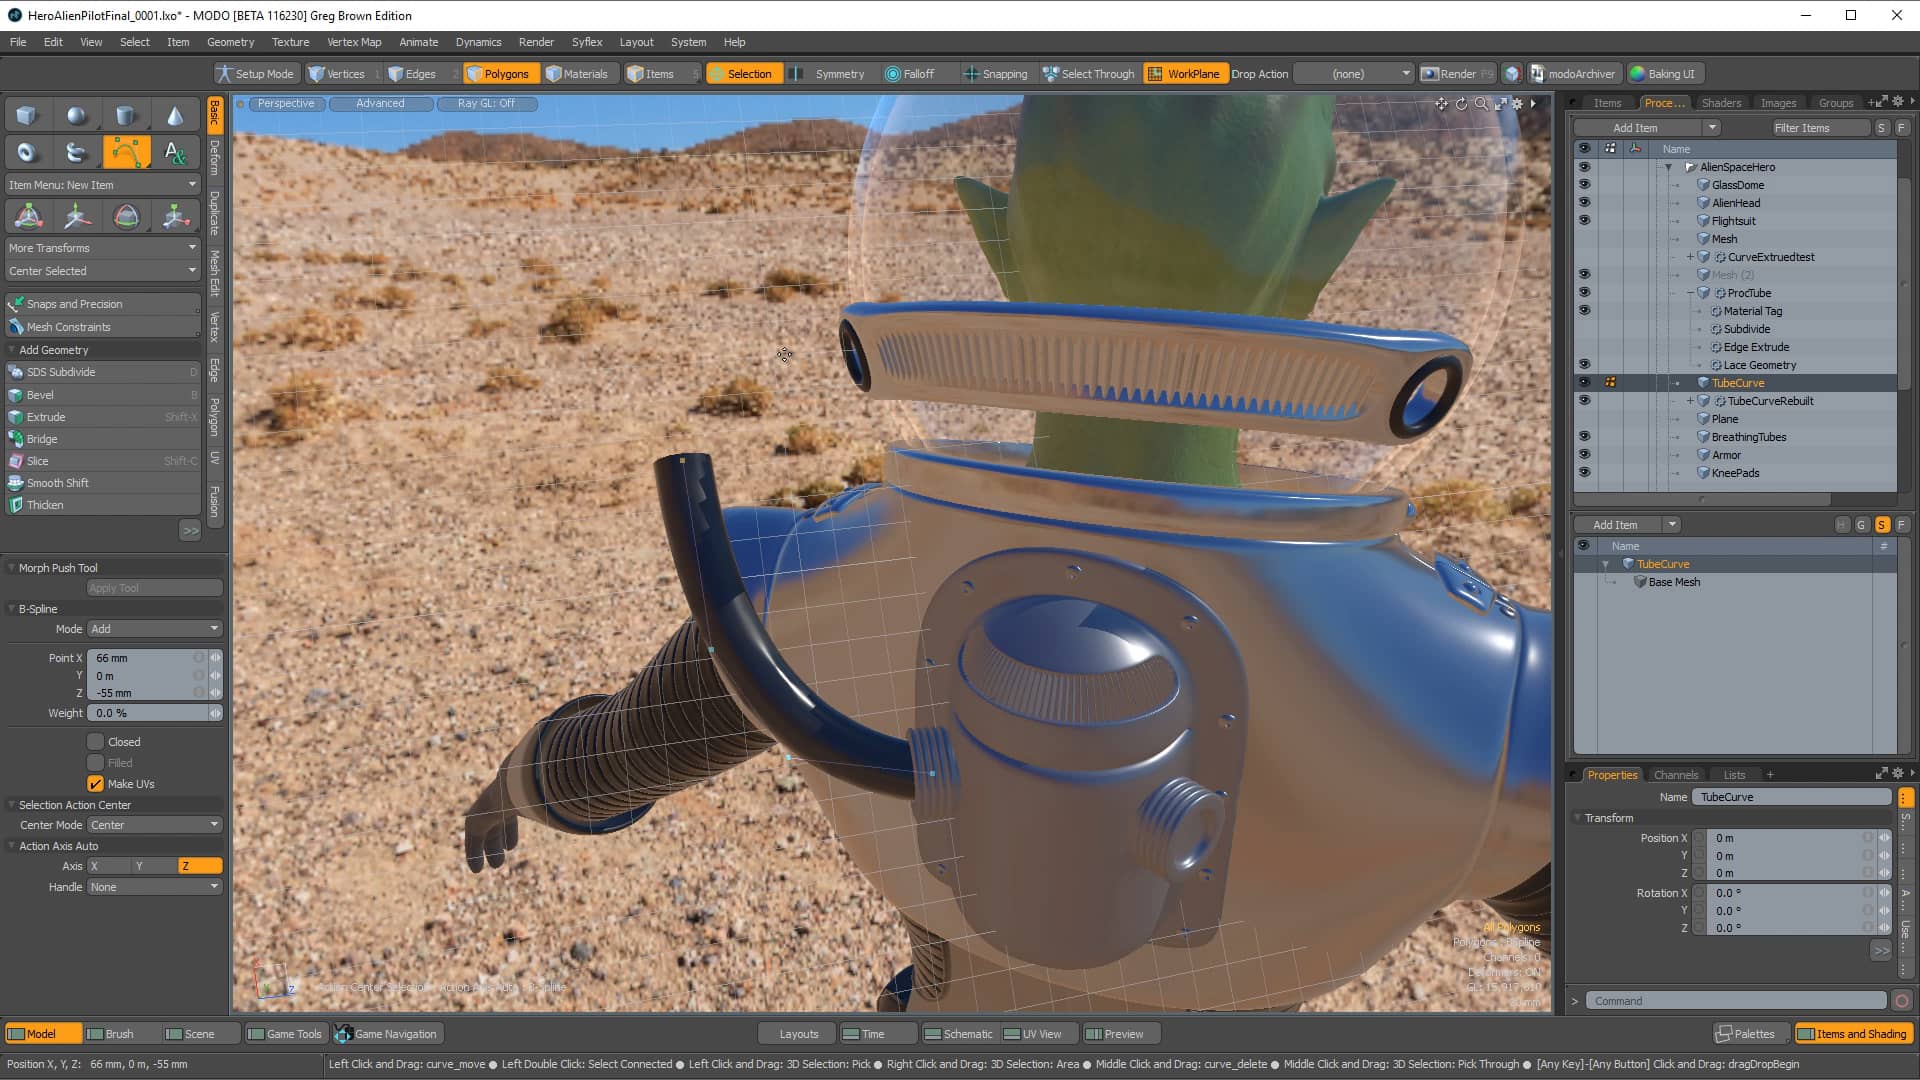Hide the GlassDome item via its eye toggle
1920x1080 pixels.
1586,185
